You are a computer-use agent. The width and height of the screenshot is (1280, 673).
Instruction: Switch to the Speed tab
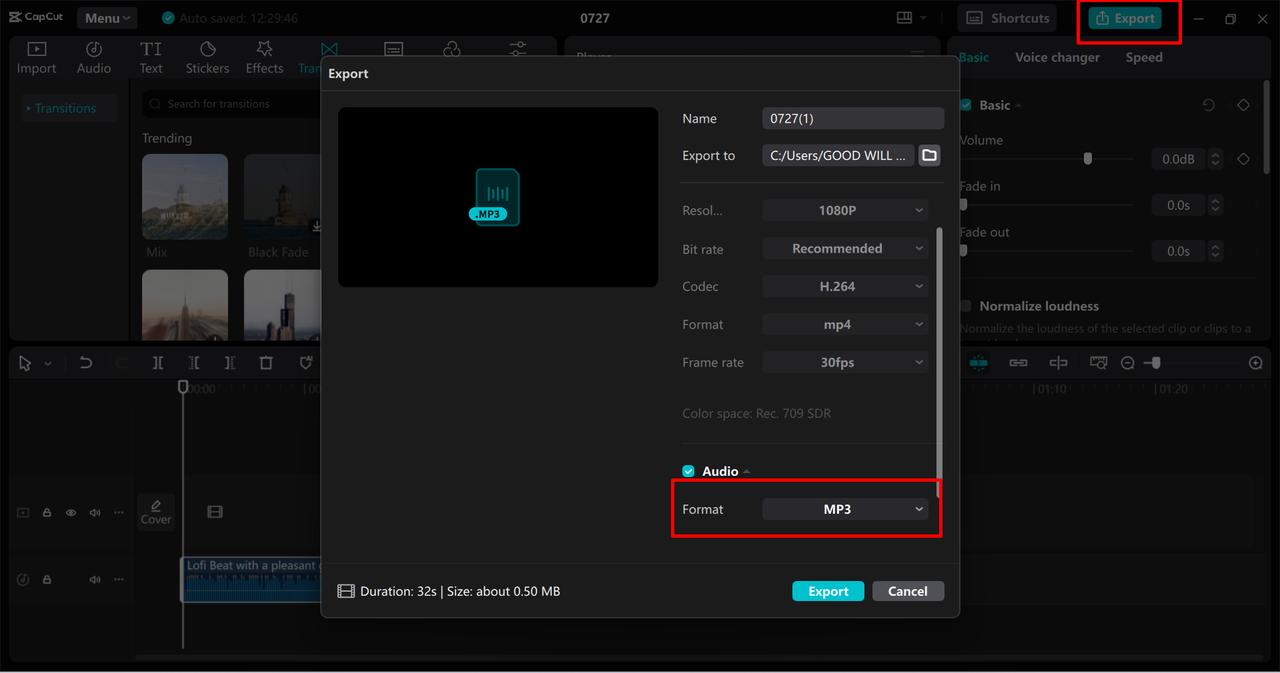click(1144, 57)
